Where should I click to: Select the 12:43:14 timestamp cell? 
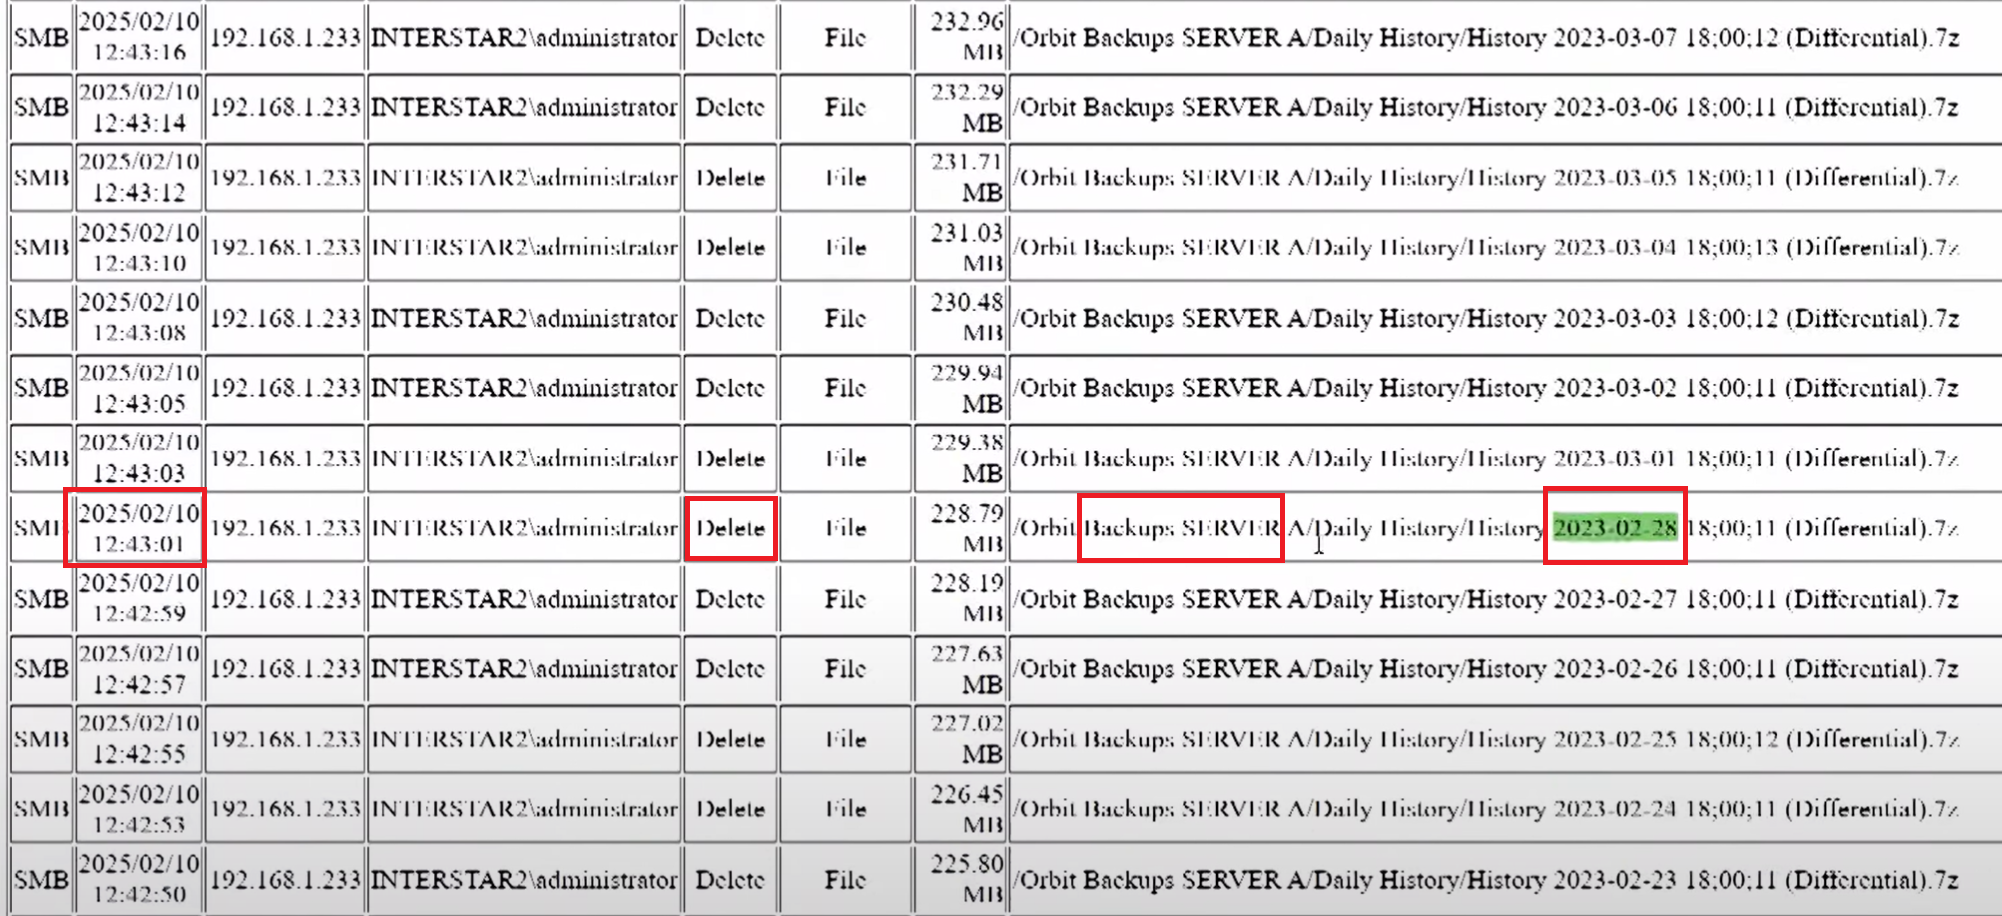[139, 107]
